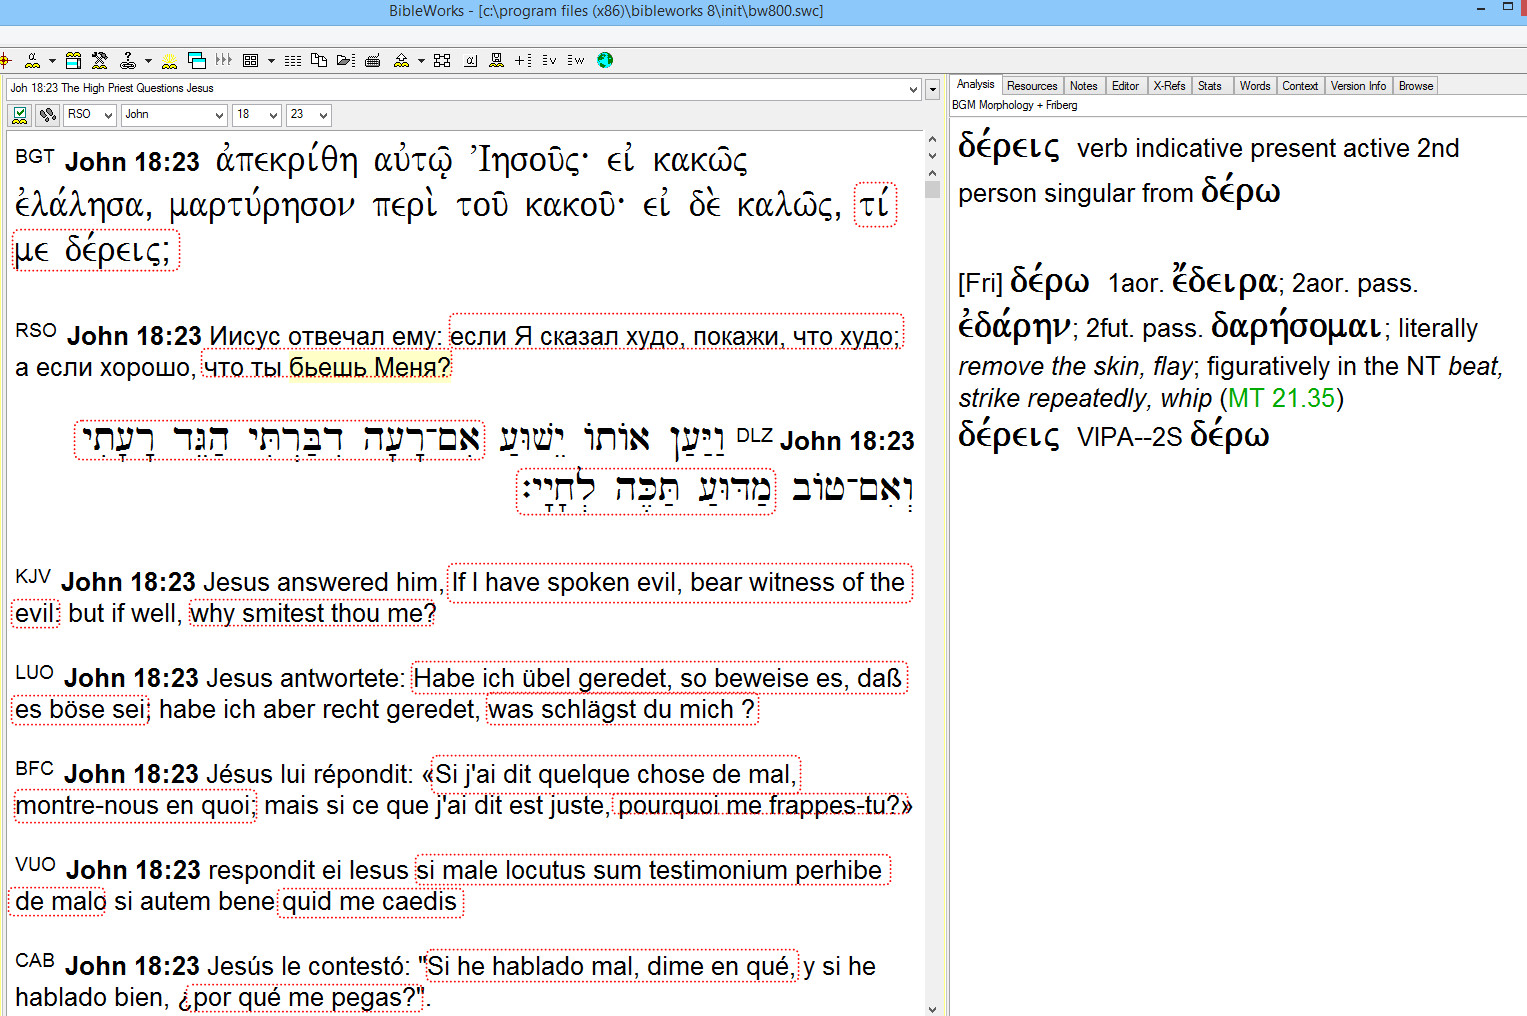Click the DLZ version label
Image resolution: width=1527 pixels, height=1016 pixels.
755,436
